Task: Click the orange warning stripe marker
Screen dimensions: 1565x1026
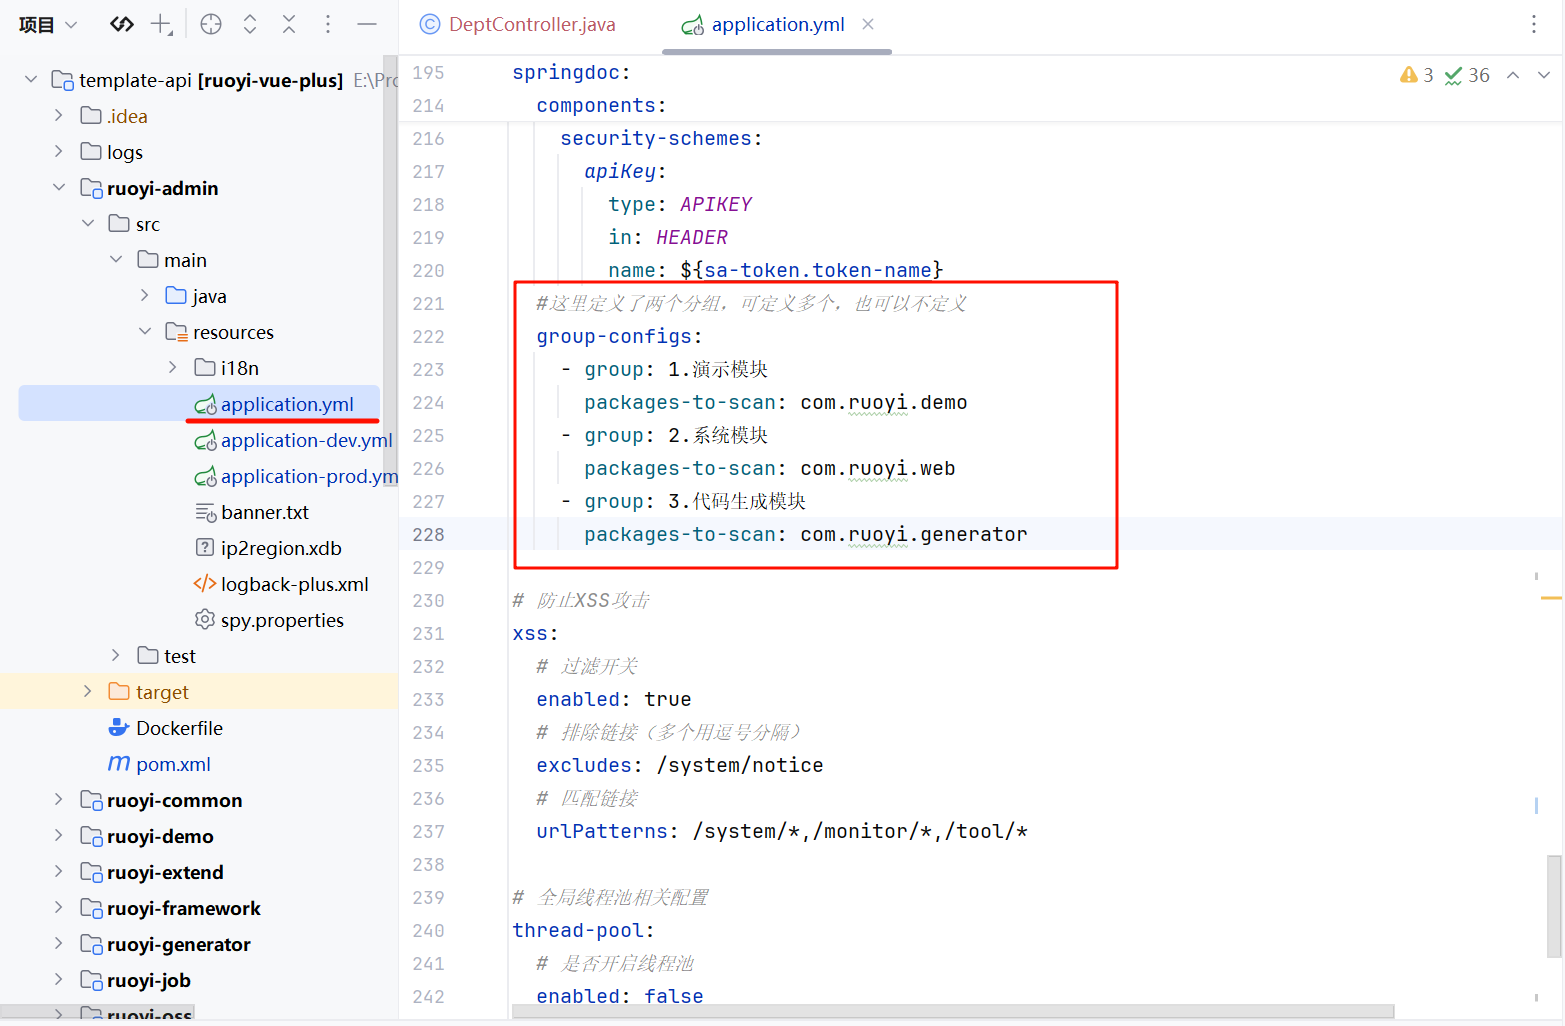Action: pos(1551,598)
